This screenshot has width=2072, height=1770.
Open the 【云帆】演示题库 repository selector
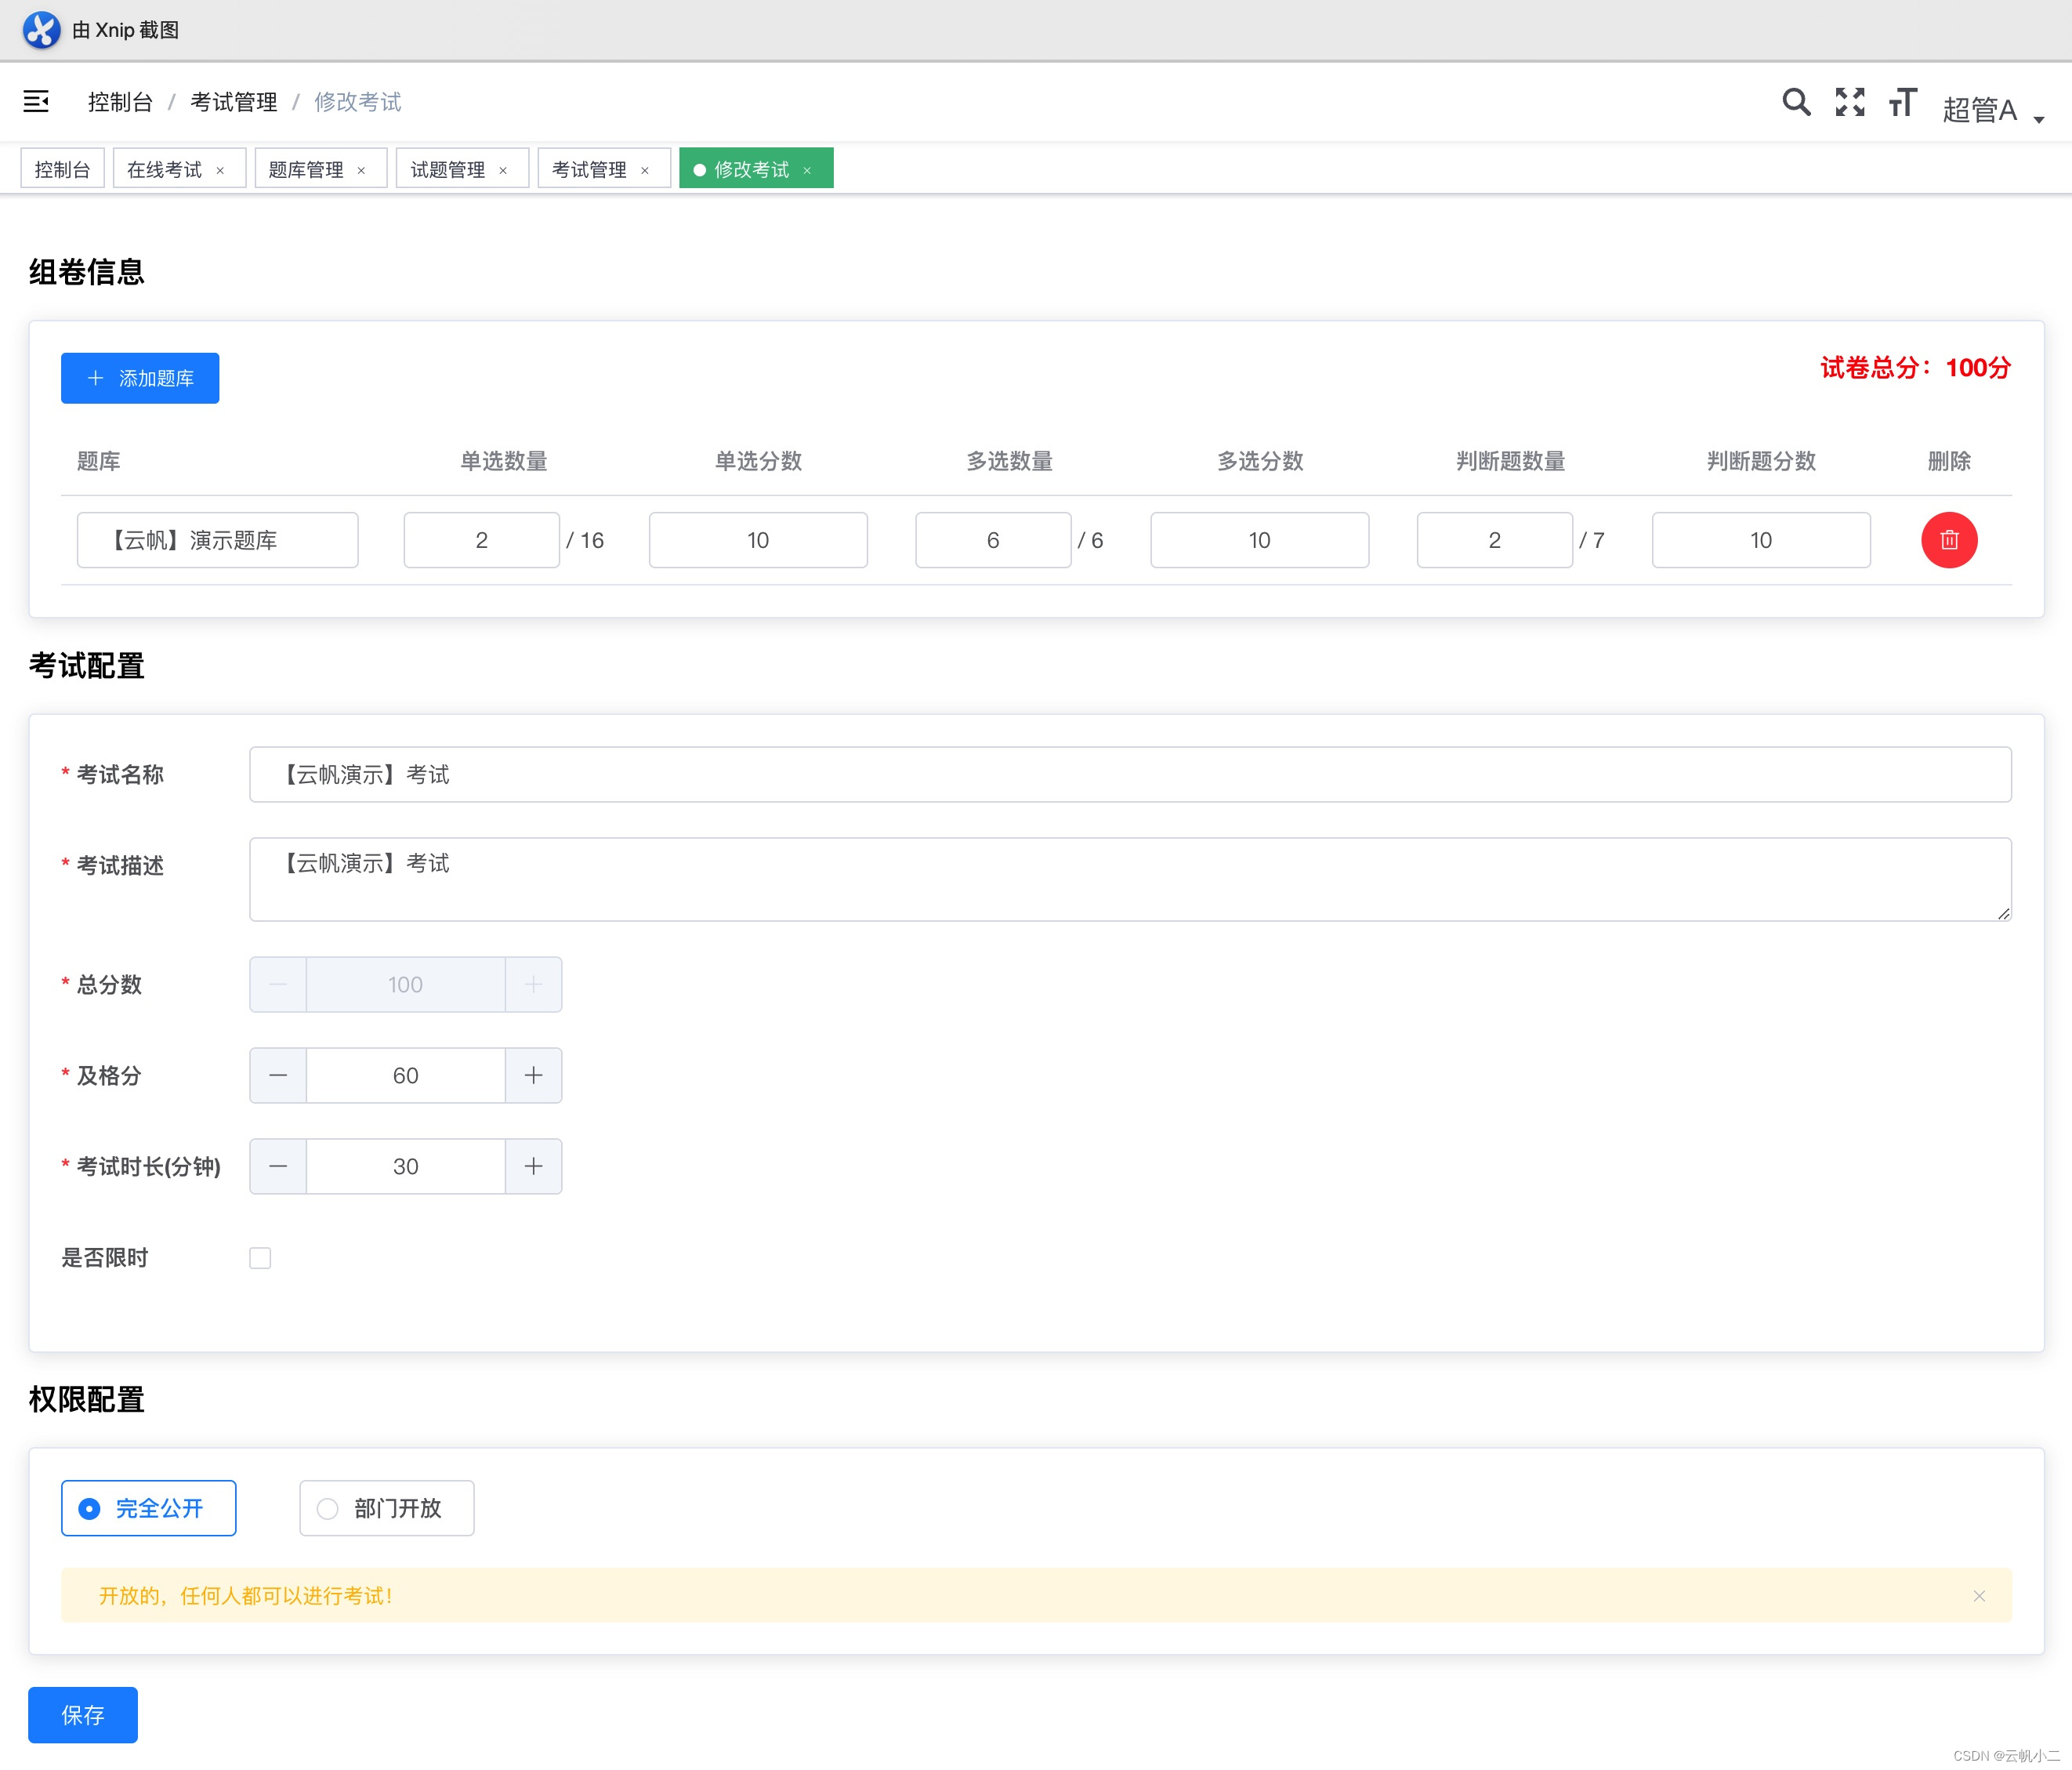pos(217,540)
